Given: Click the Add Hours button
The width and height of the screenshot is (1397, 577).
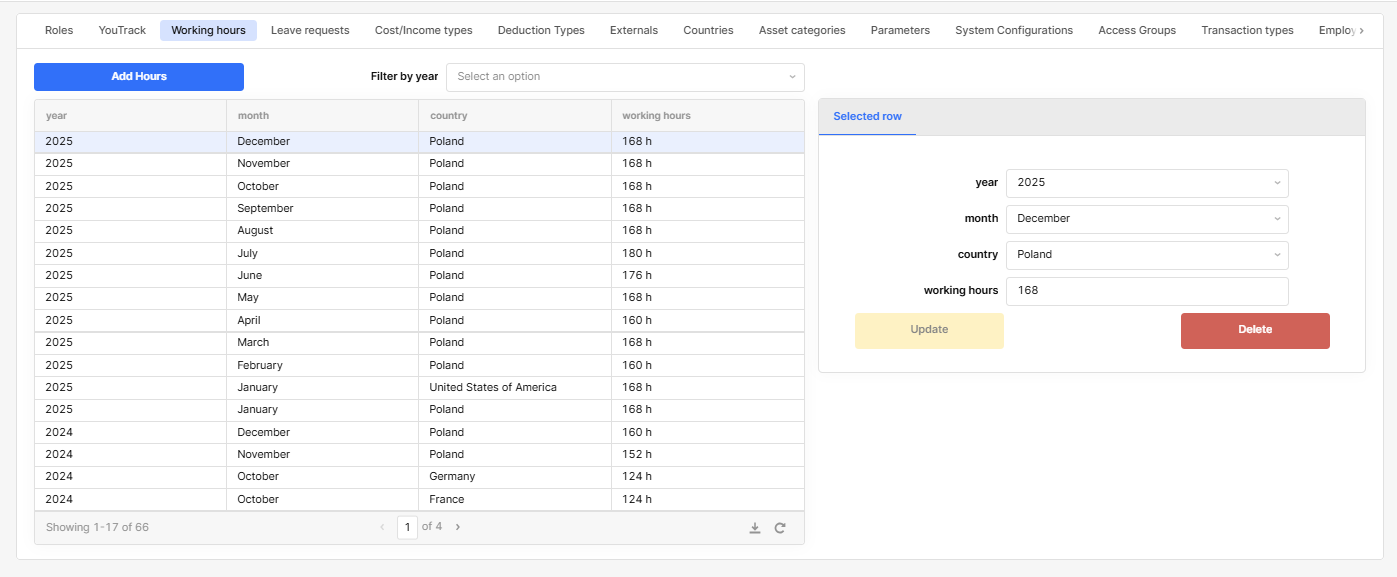Looking at the screenshot, I should 139,77.
